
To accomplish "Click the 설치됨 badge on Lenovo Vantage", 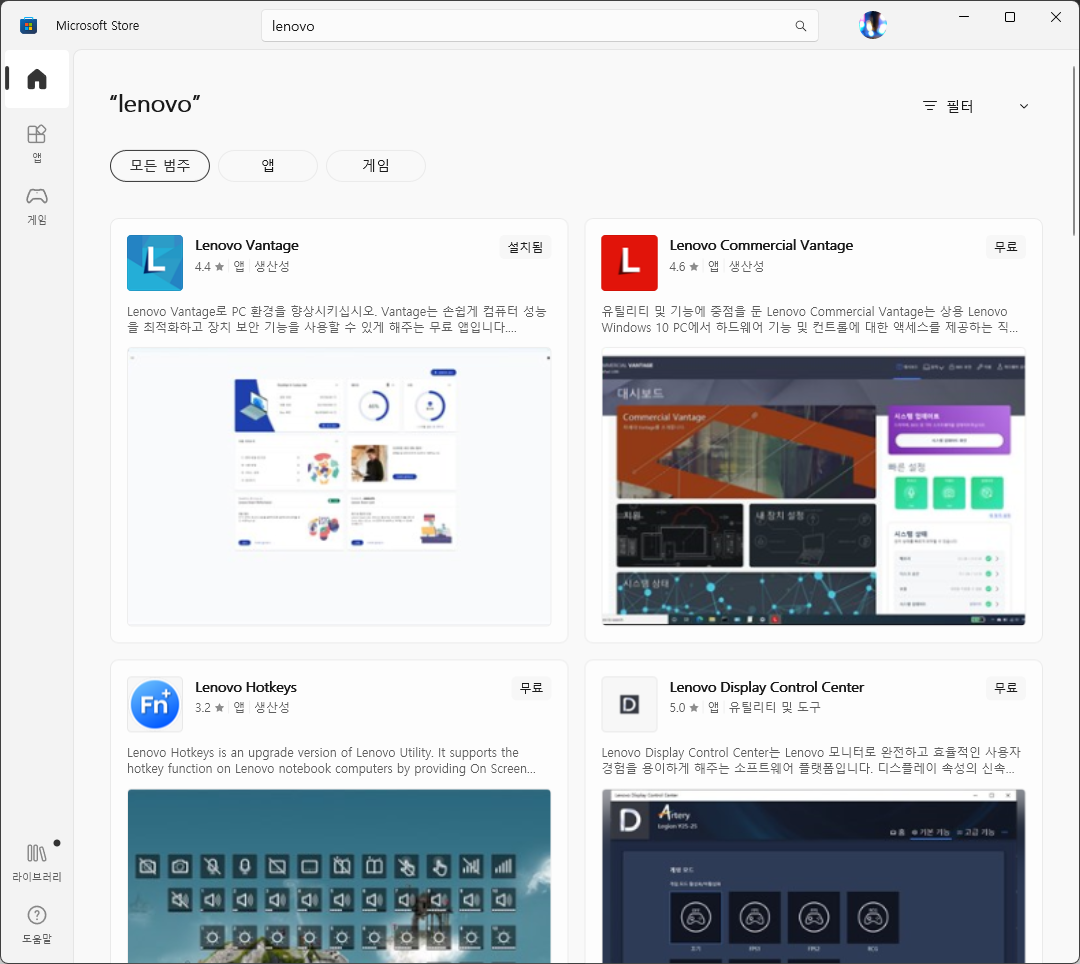I will (526, 247).
